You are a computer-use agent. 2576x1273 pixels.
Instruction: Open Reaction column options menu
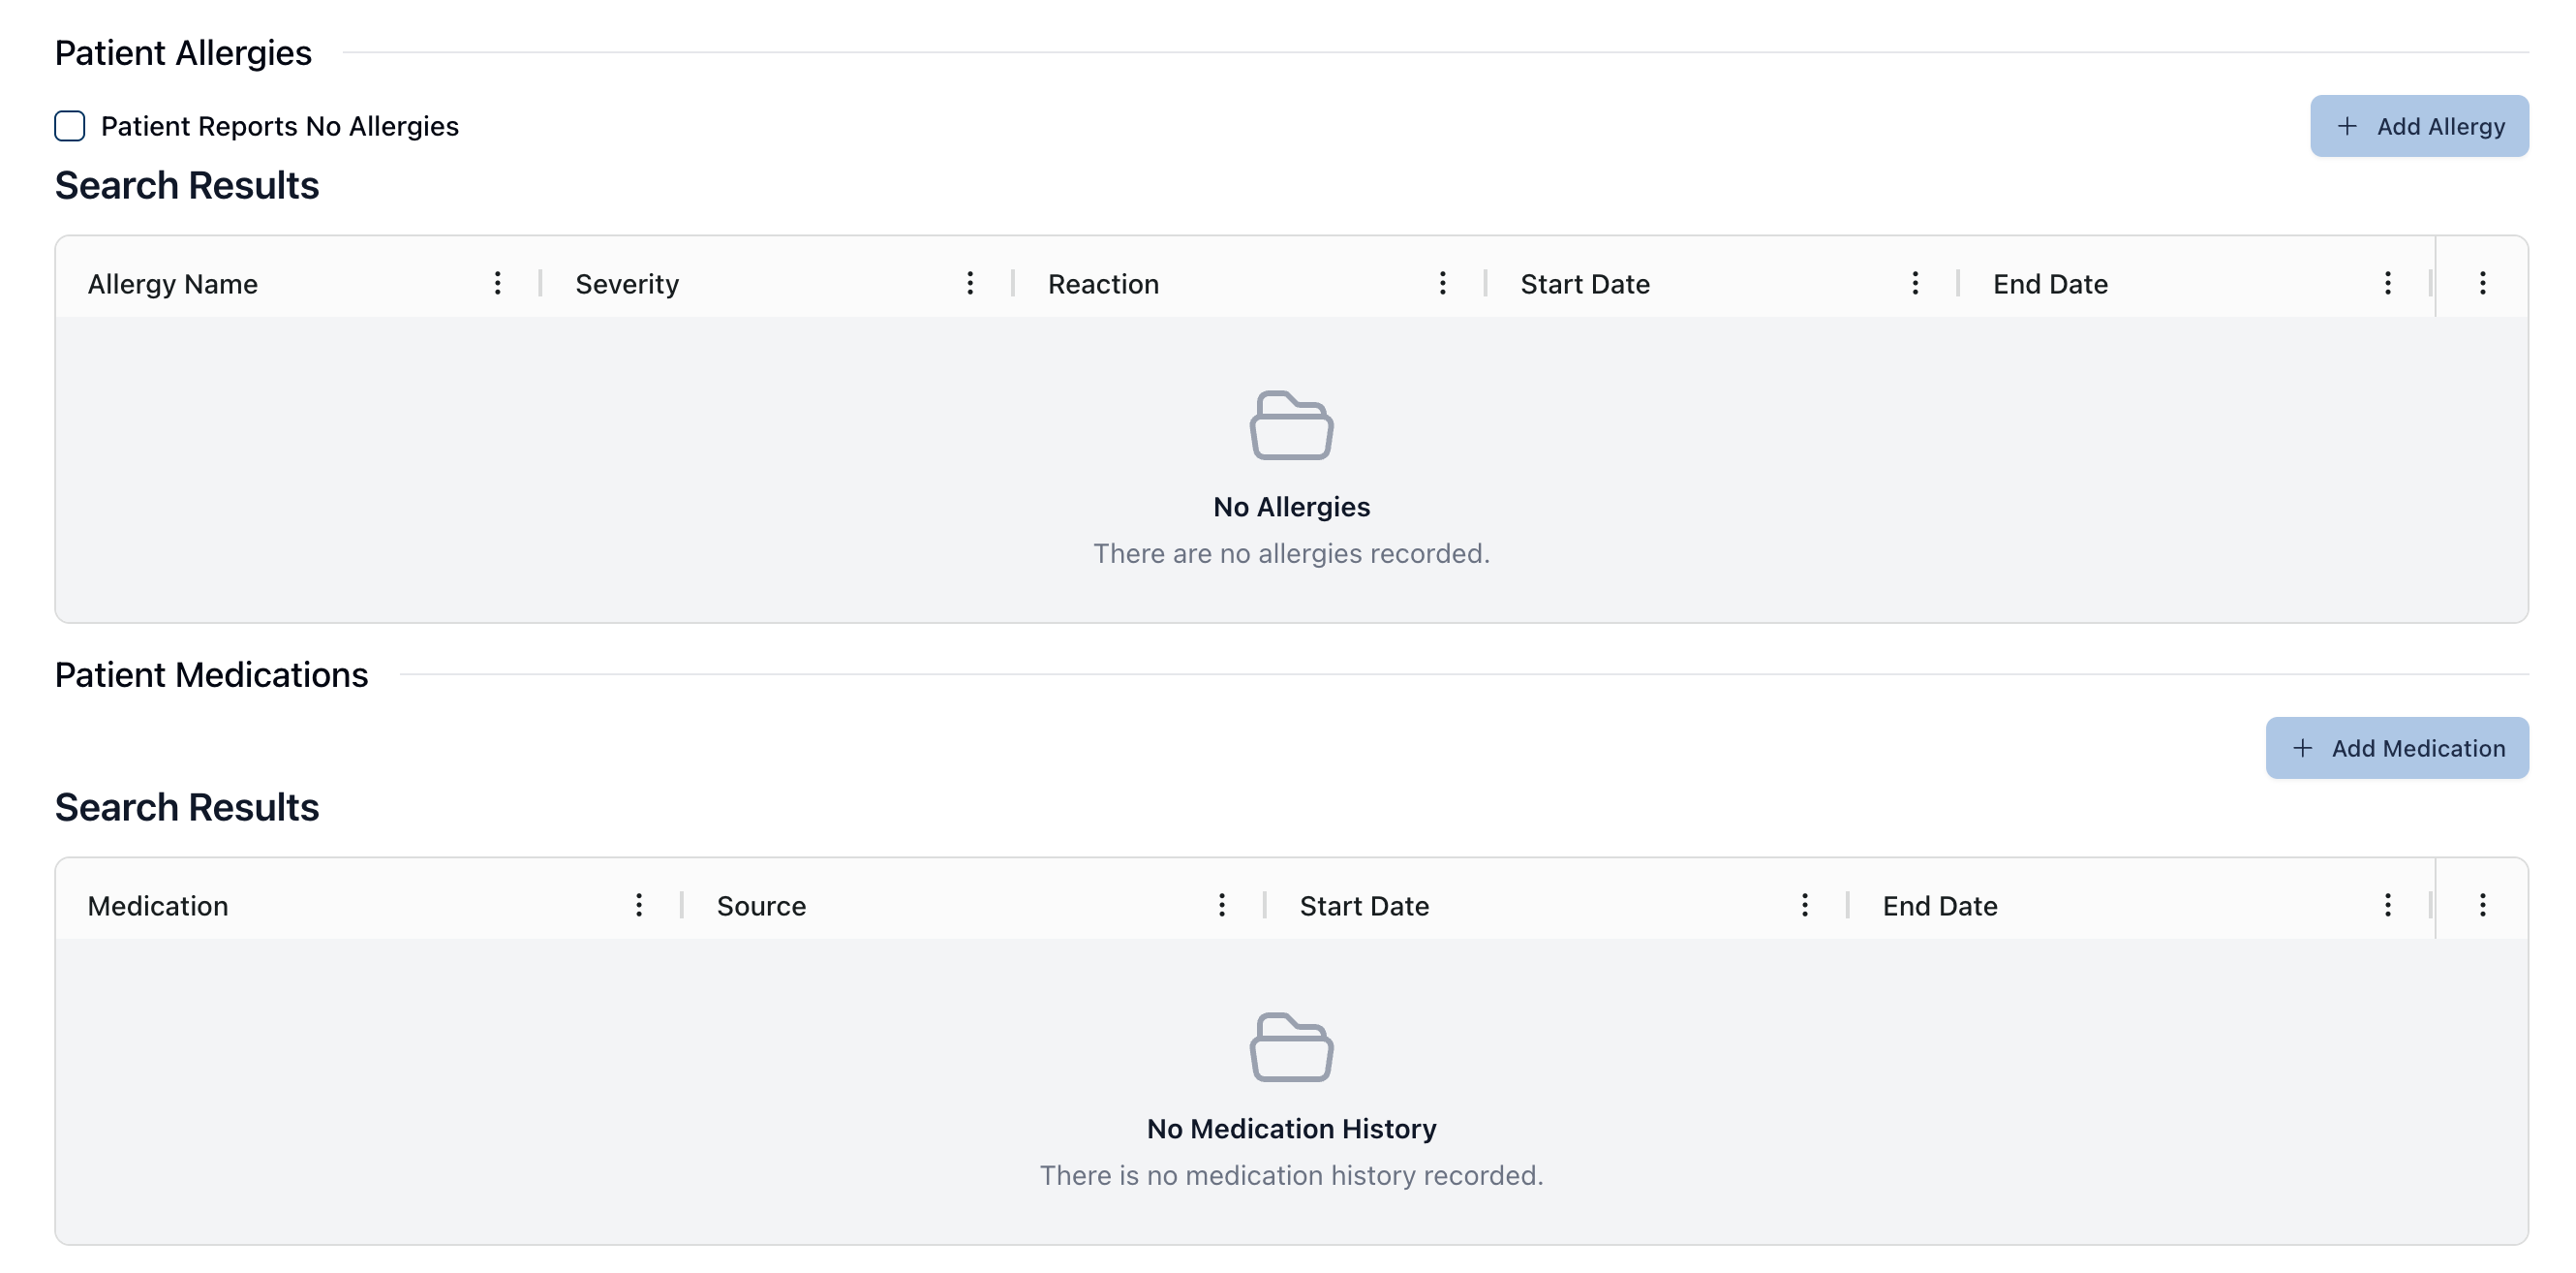point(1442,283)
